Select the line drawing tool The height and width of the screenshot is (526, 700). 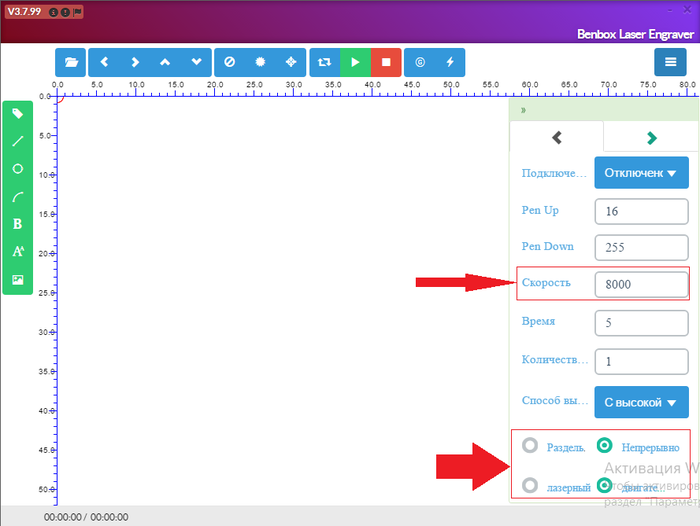[x=18, y=141]
